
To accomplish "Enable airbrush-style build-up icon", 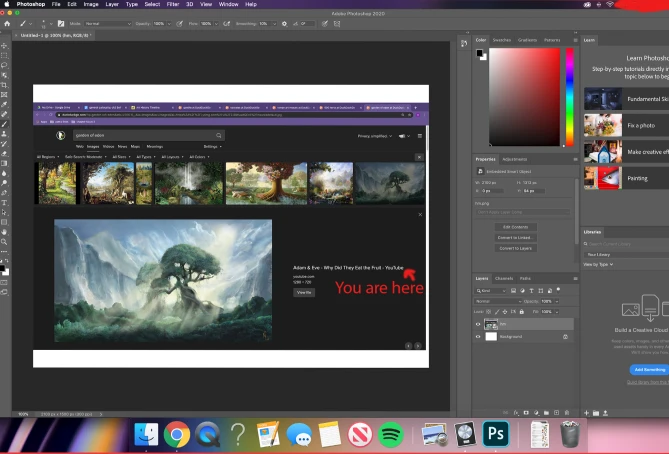I will click(x=227, y=24).
